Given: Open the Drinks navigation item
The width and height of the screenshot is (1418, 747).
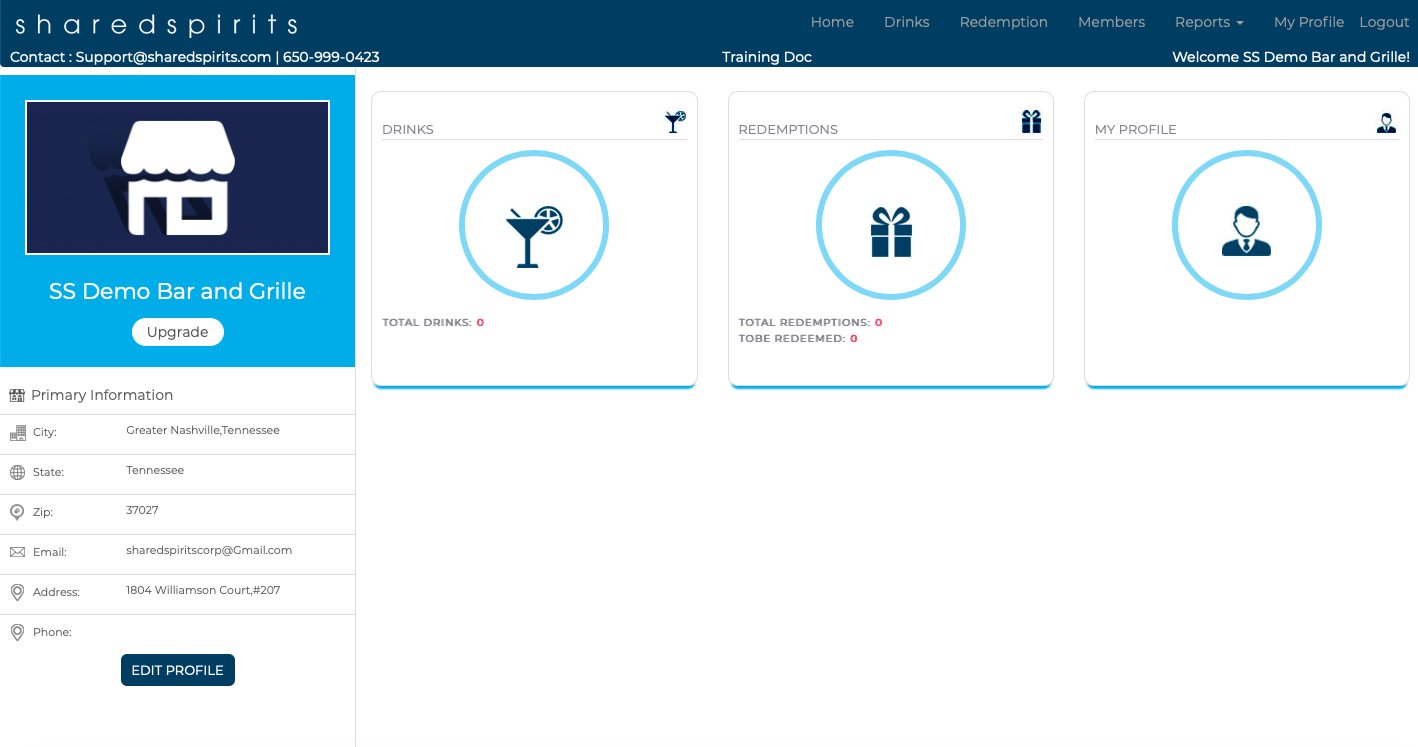Looking at the screenshot, I should (907, 22).
